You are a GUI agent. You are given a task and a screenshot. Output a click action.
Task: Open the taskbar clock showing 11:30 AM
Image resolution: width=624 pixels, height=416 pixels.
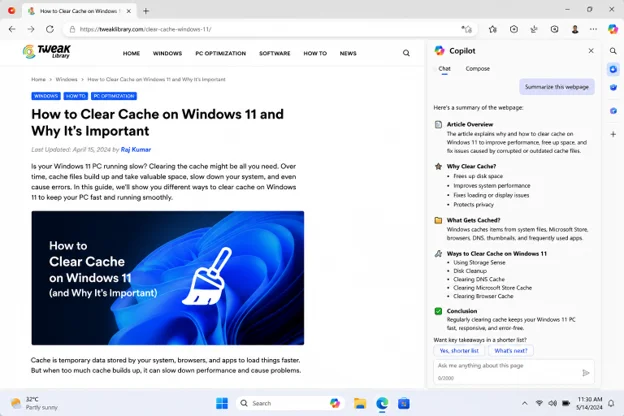tap(589, 403)
